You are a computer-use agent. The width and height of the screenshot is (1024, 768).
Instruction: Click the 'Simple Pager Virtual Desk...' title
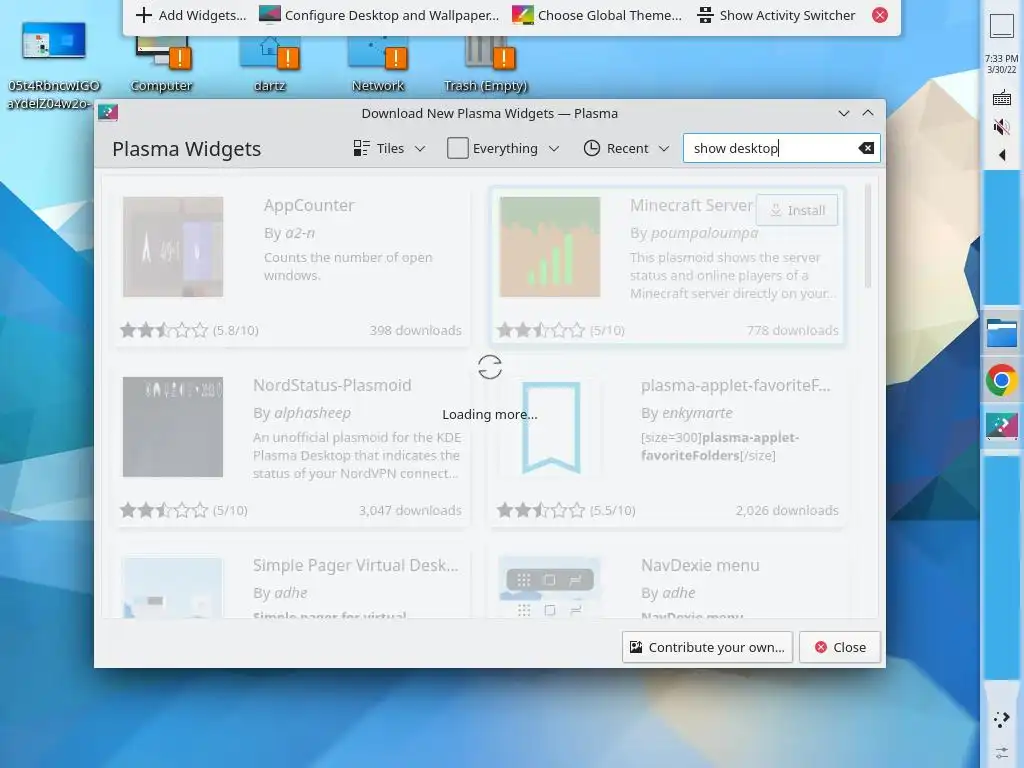pyautogui.click(x=356, y=566)
